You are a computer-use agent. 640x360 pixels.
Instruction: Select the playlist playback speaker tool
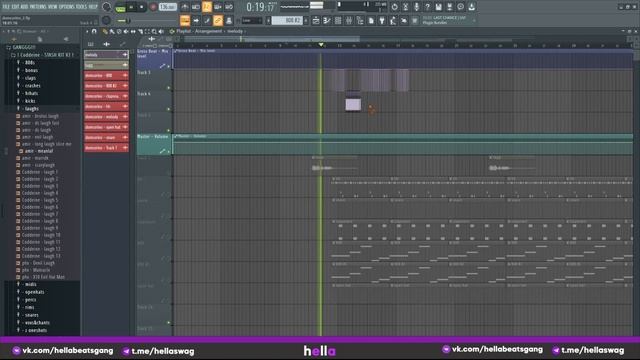tap(161, 31)
